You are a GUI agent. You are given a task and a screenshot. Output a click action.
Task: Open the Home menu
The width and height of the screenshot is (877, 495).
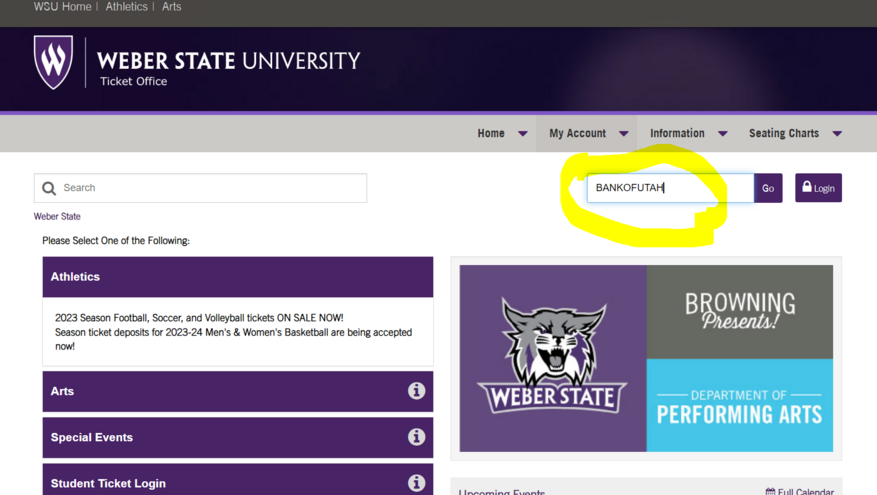click(x=491, y=133)
